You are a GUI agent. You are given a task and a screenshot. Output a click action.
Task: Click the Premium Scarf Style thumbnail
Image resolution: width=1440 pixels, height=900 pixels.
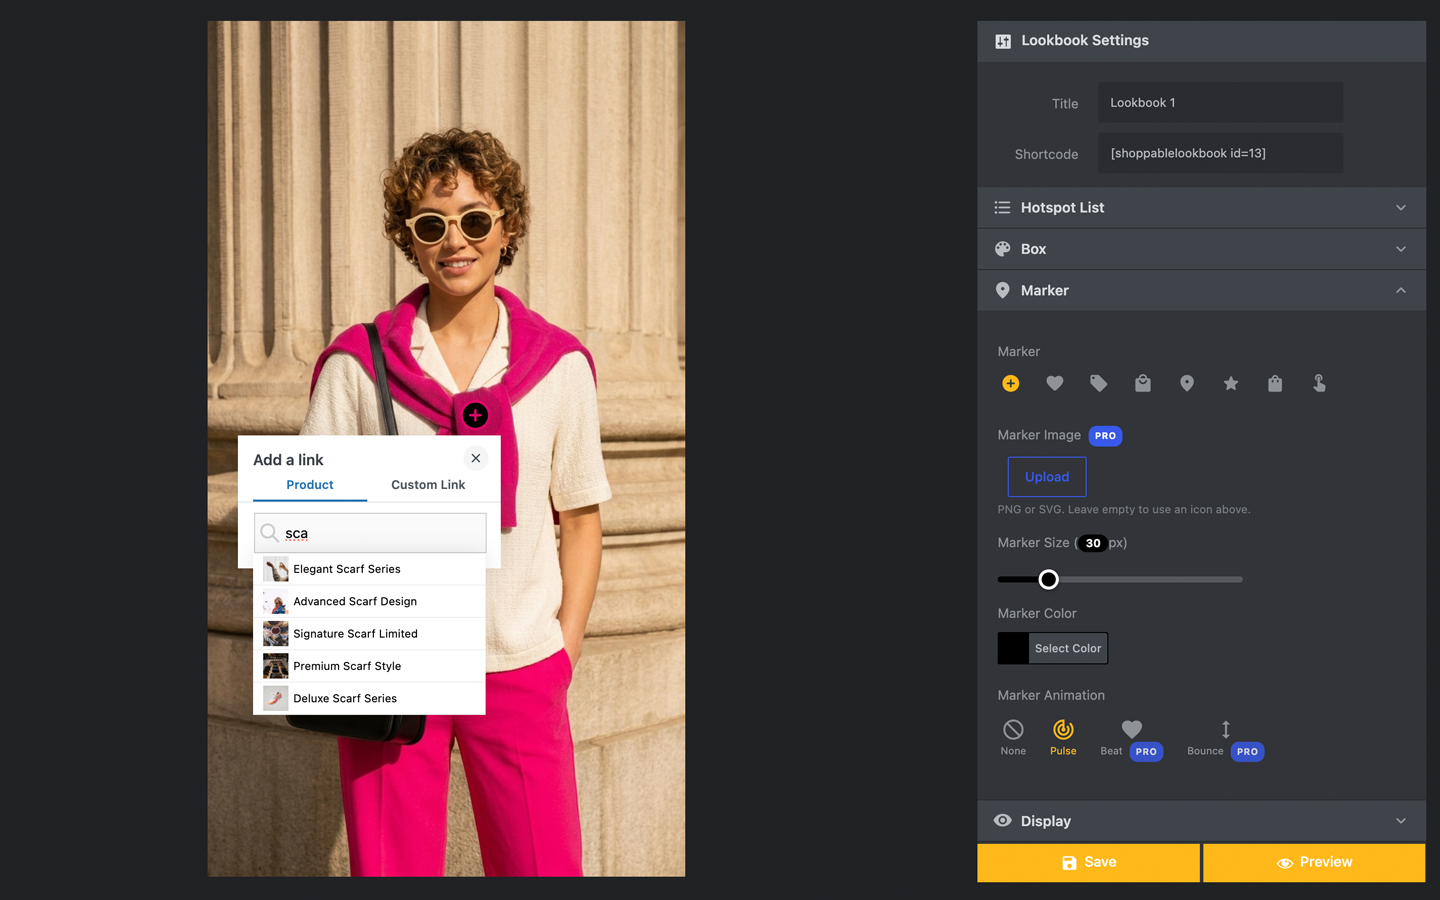[275, 666]
